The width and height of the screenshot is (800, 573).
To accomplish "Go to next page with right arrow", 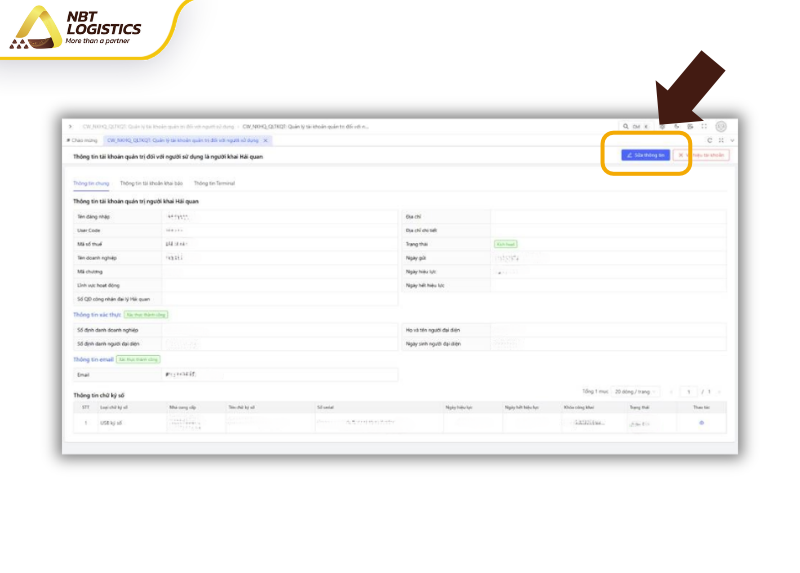I will coord(719,392).
